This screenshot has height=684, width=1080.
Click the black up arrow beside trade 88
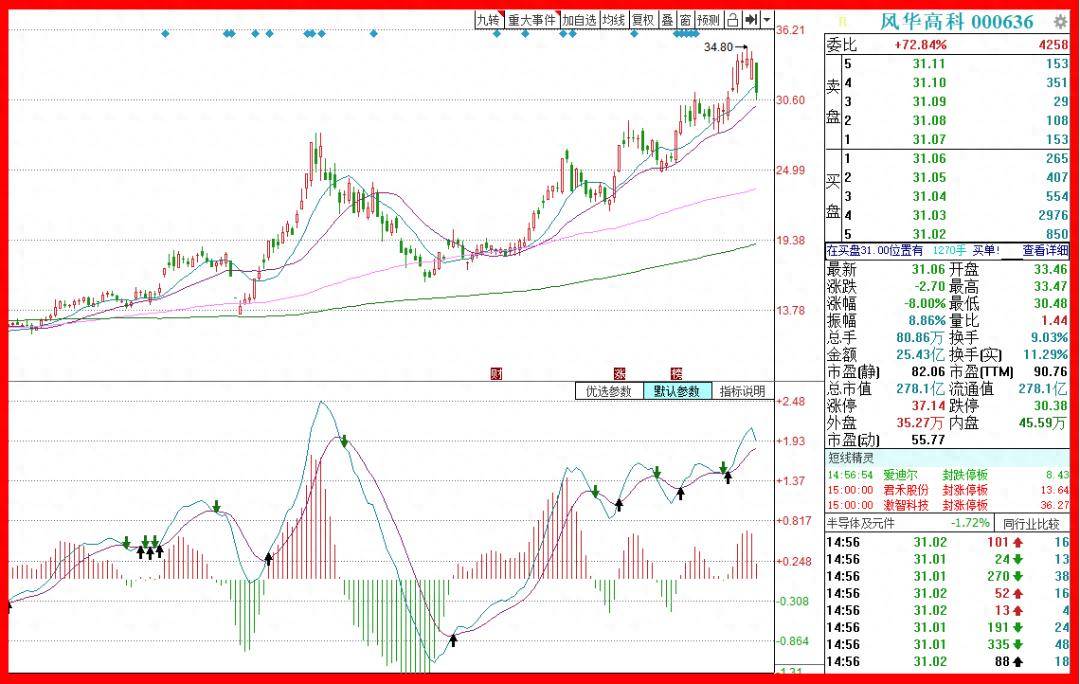[x=1017, y=662]
